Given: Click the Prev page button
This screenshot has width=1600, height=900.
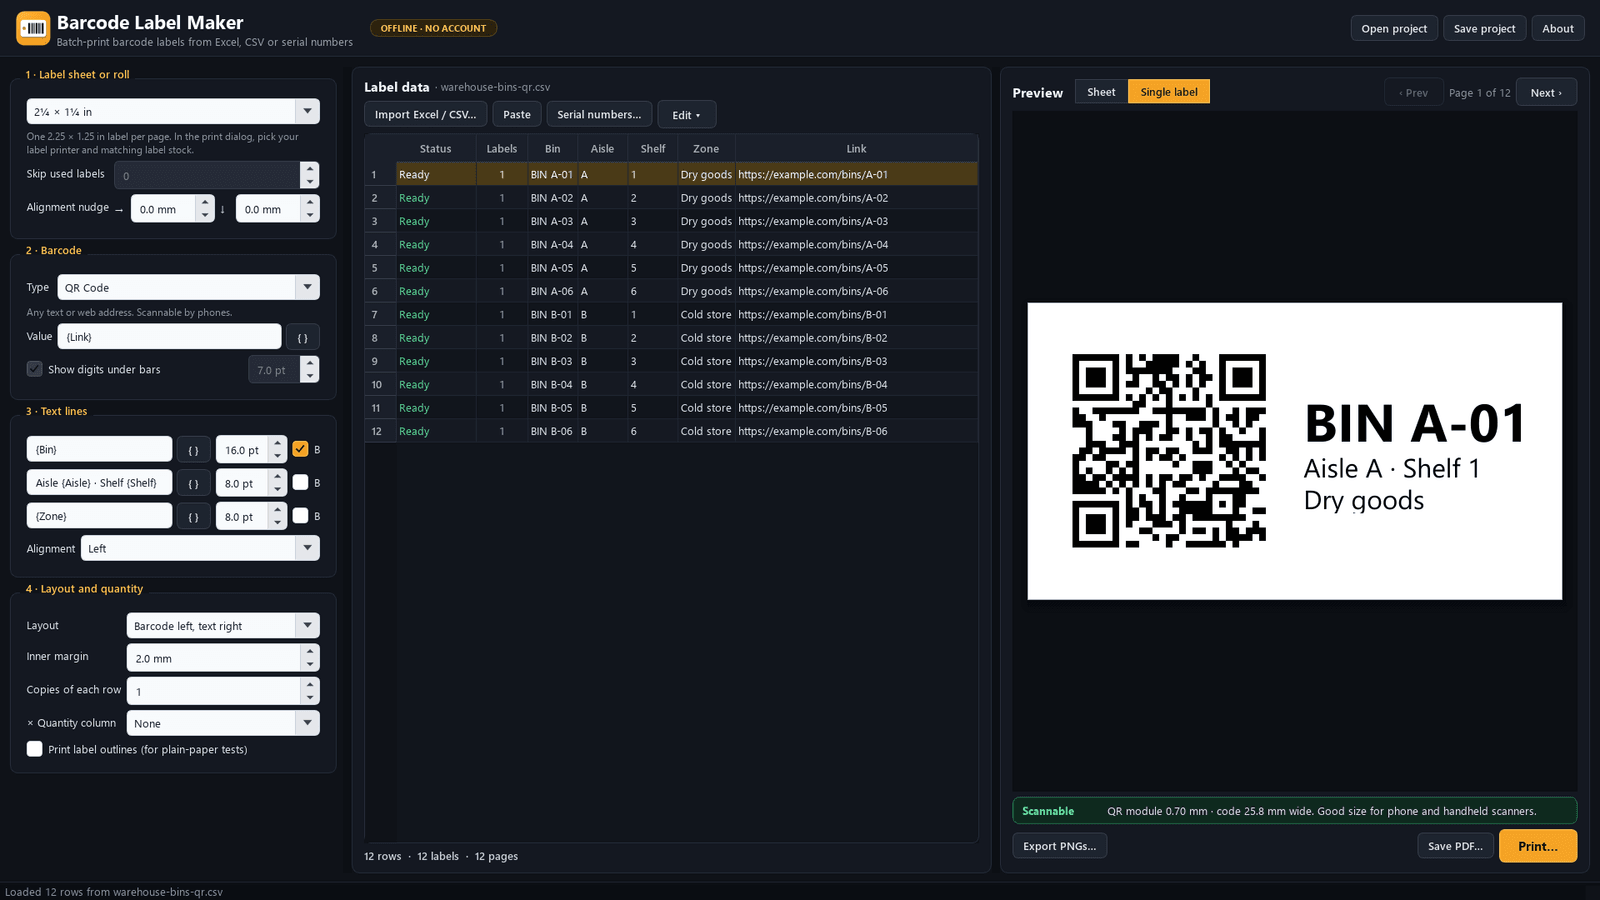Looking at the screenshot, I should pyautogui.click(x=1414, y=93).
